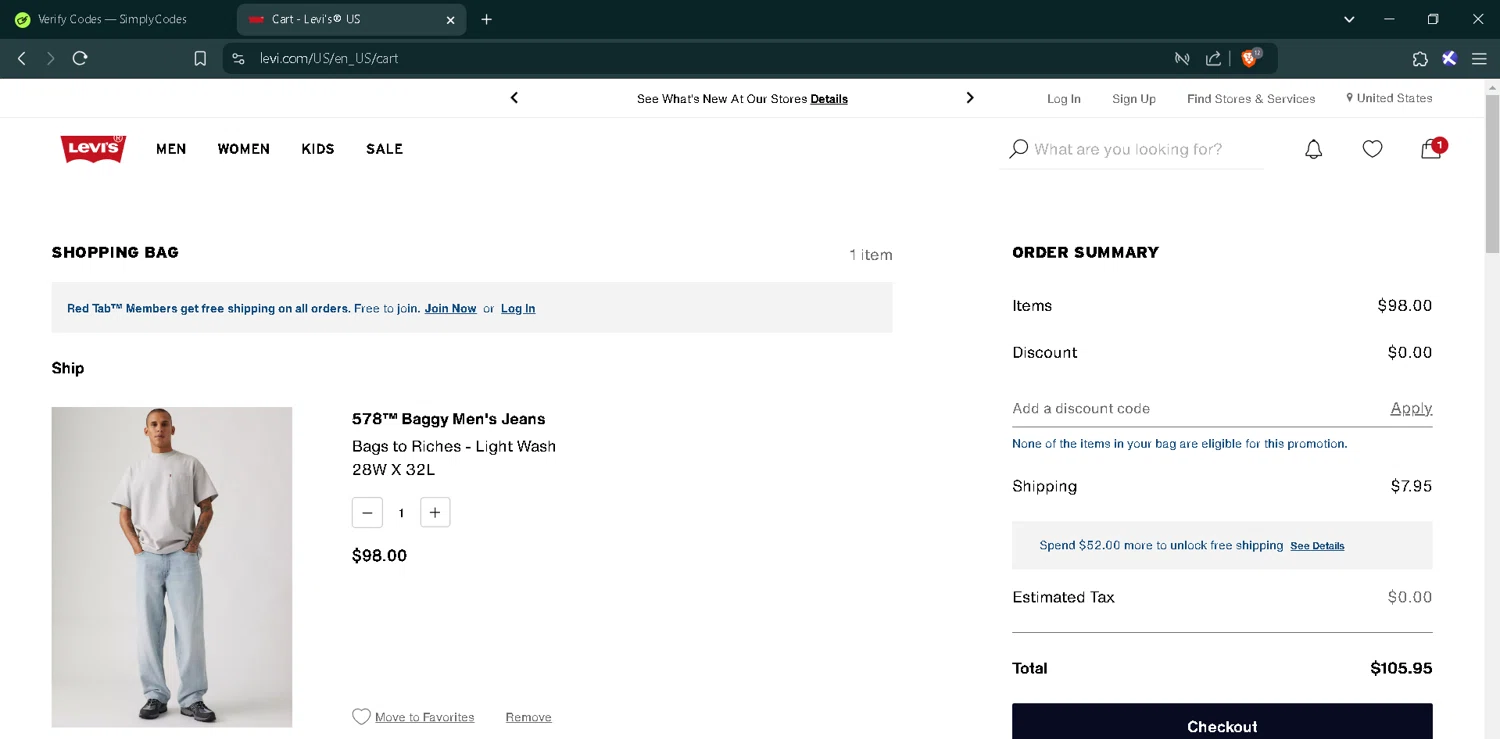Screen dimensions: 1500x739
Task: Click the Checkout button
Action: pyautogui.click(x=1222, y=724)
